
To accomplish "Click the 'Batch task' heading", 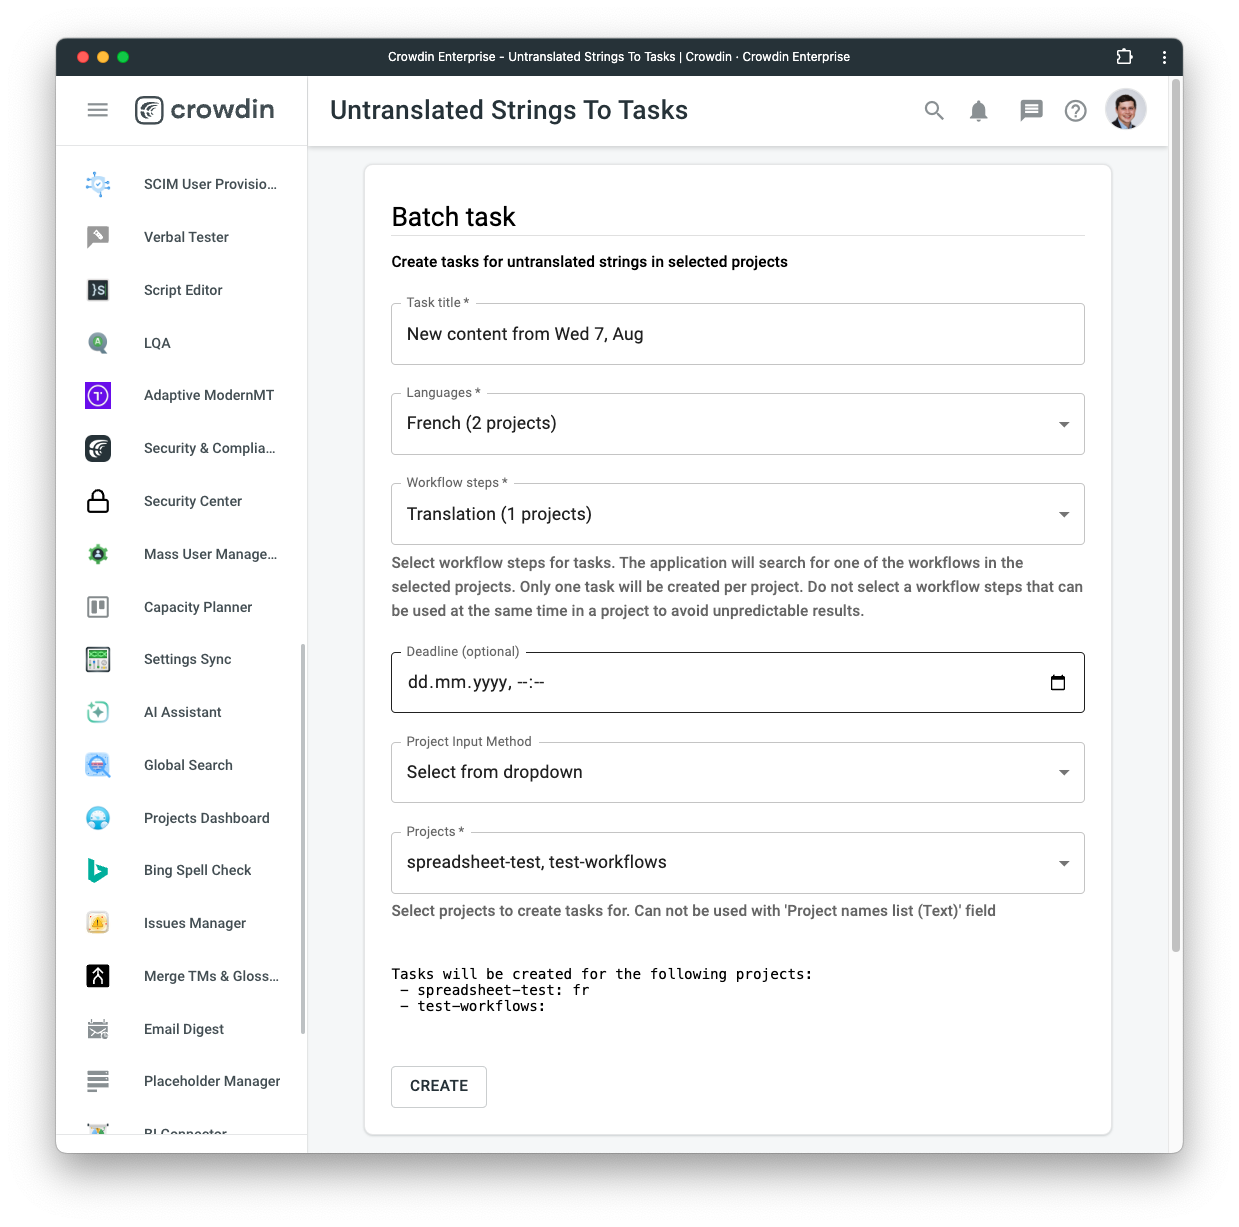I will coord(454,217).
